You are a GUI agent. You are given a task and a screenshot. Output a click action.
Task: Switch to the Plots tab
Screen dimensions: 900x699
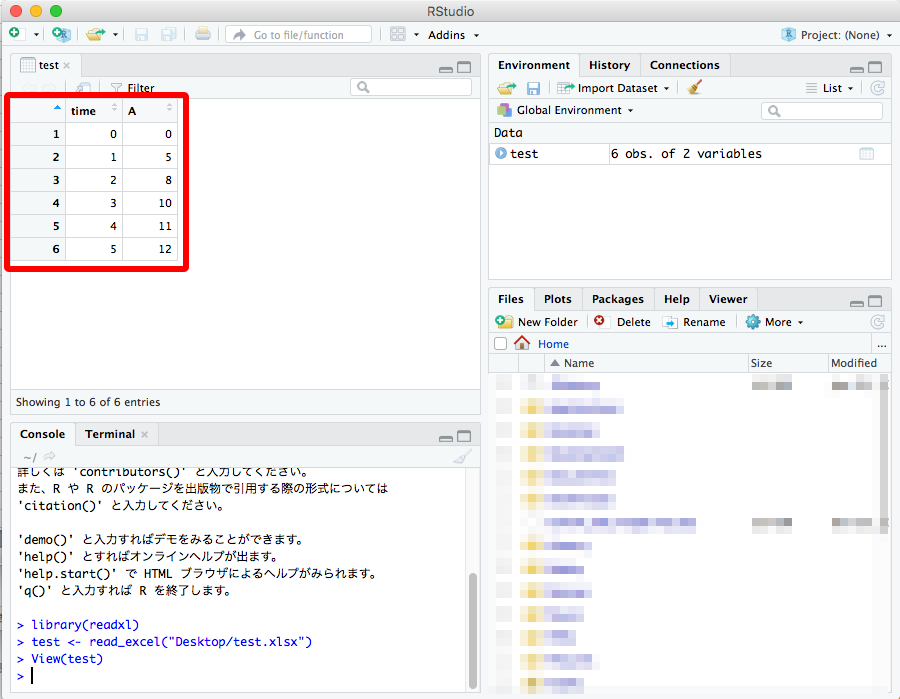(557, 299)
